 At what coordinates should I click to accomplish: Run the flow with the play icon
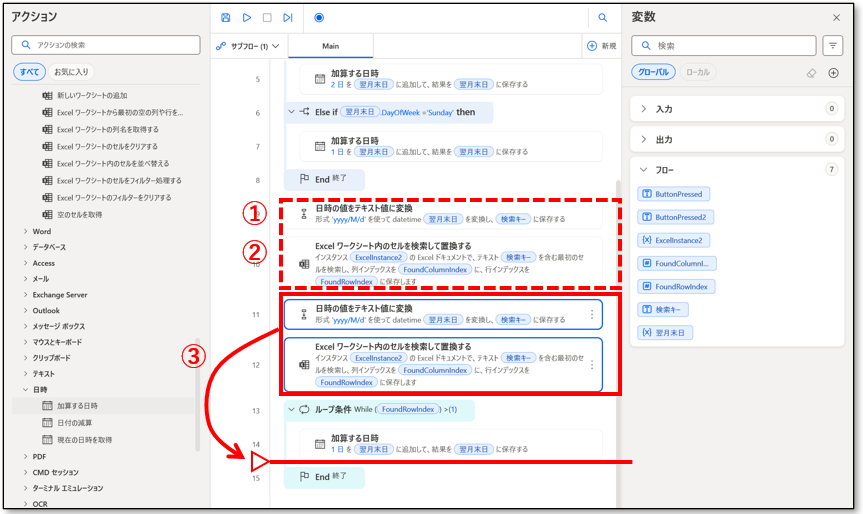(247, 17)
